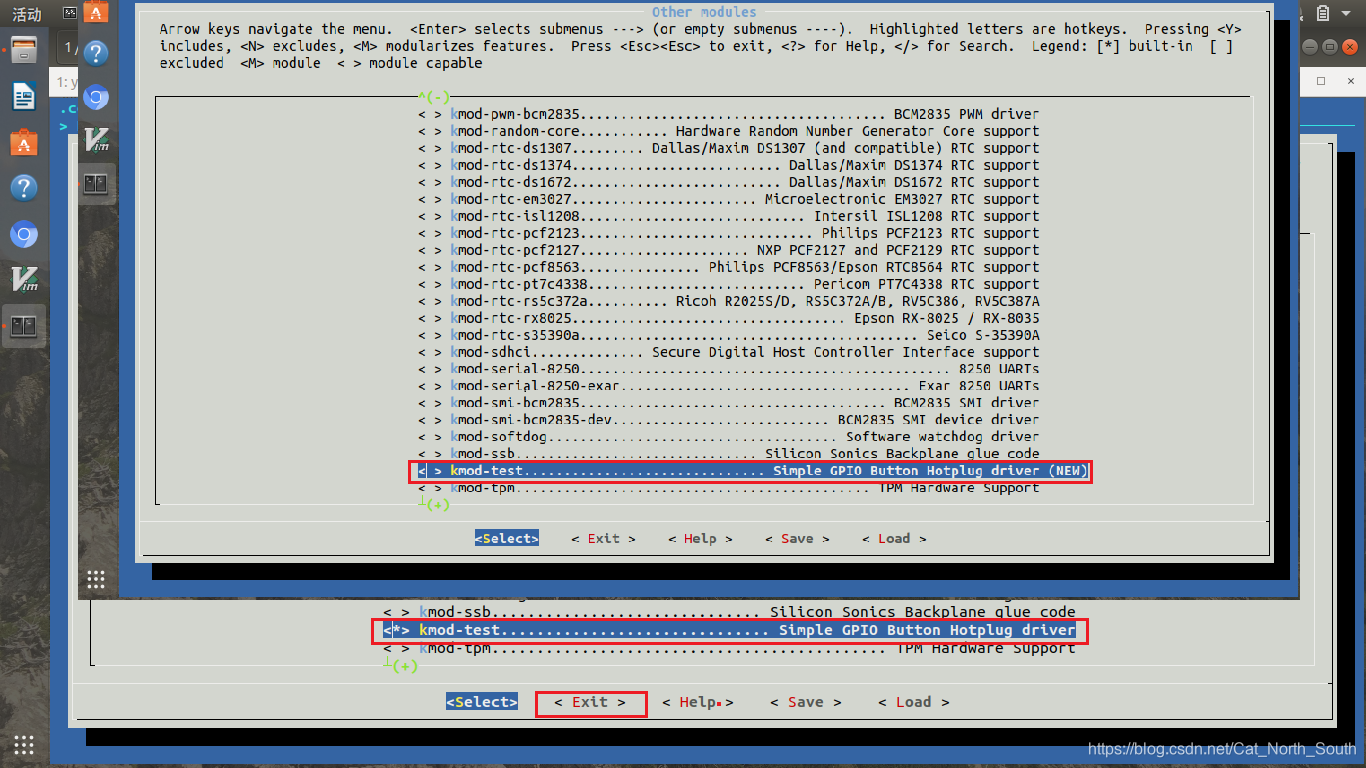1366x768 pixels.
Task: Select kmod-ssb row in the lower menu
Action: click(729, 612)
